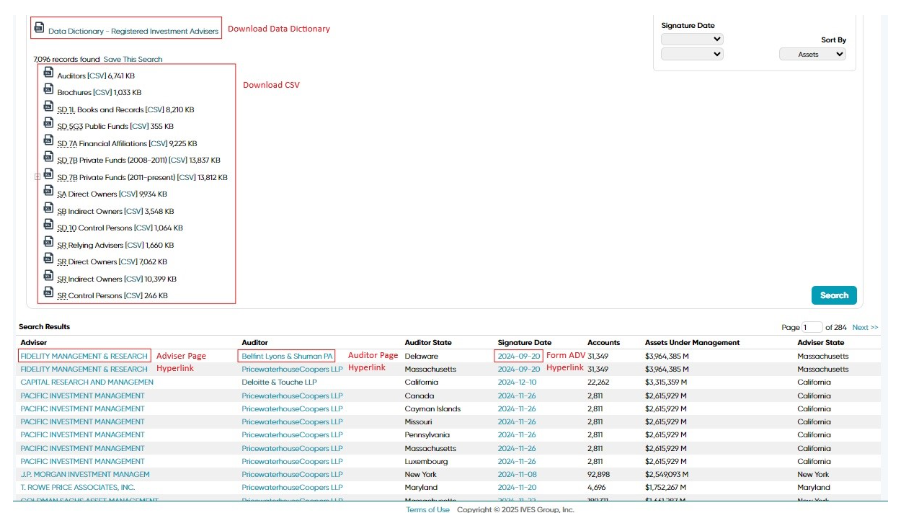Click the page number input field

812,327
